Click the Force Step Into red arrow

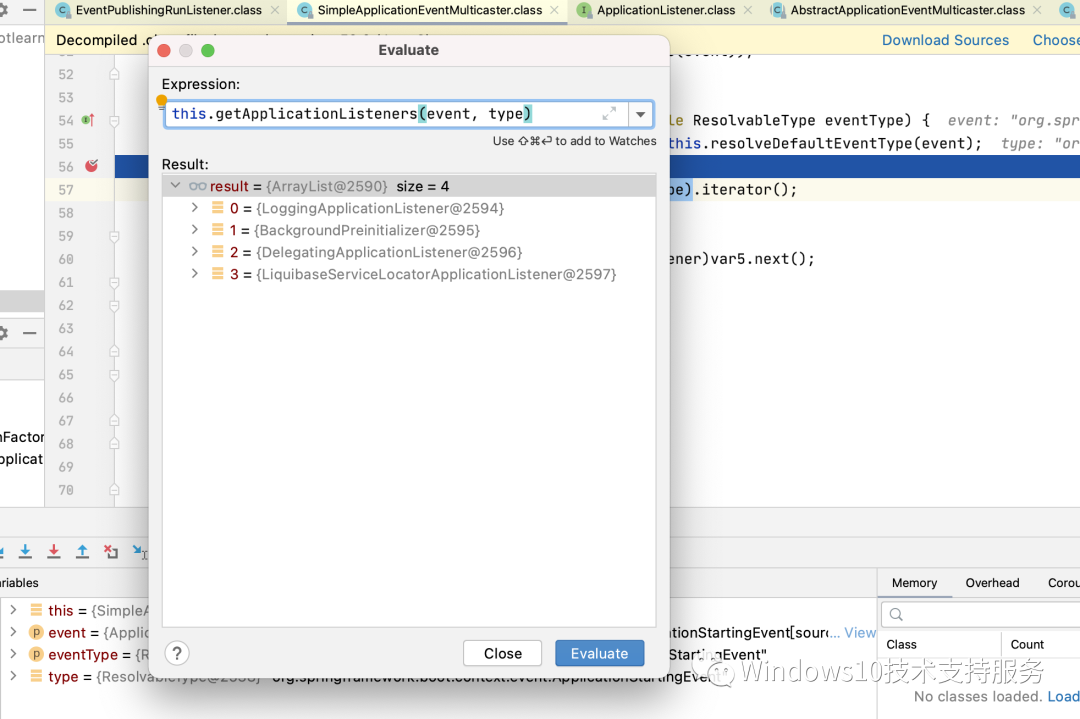[x=54, y=551]
